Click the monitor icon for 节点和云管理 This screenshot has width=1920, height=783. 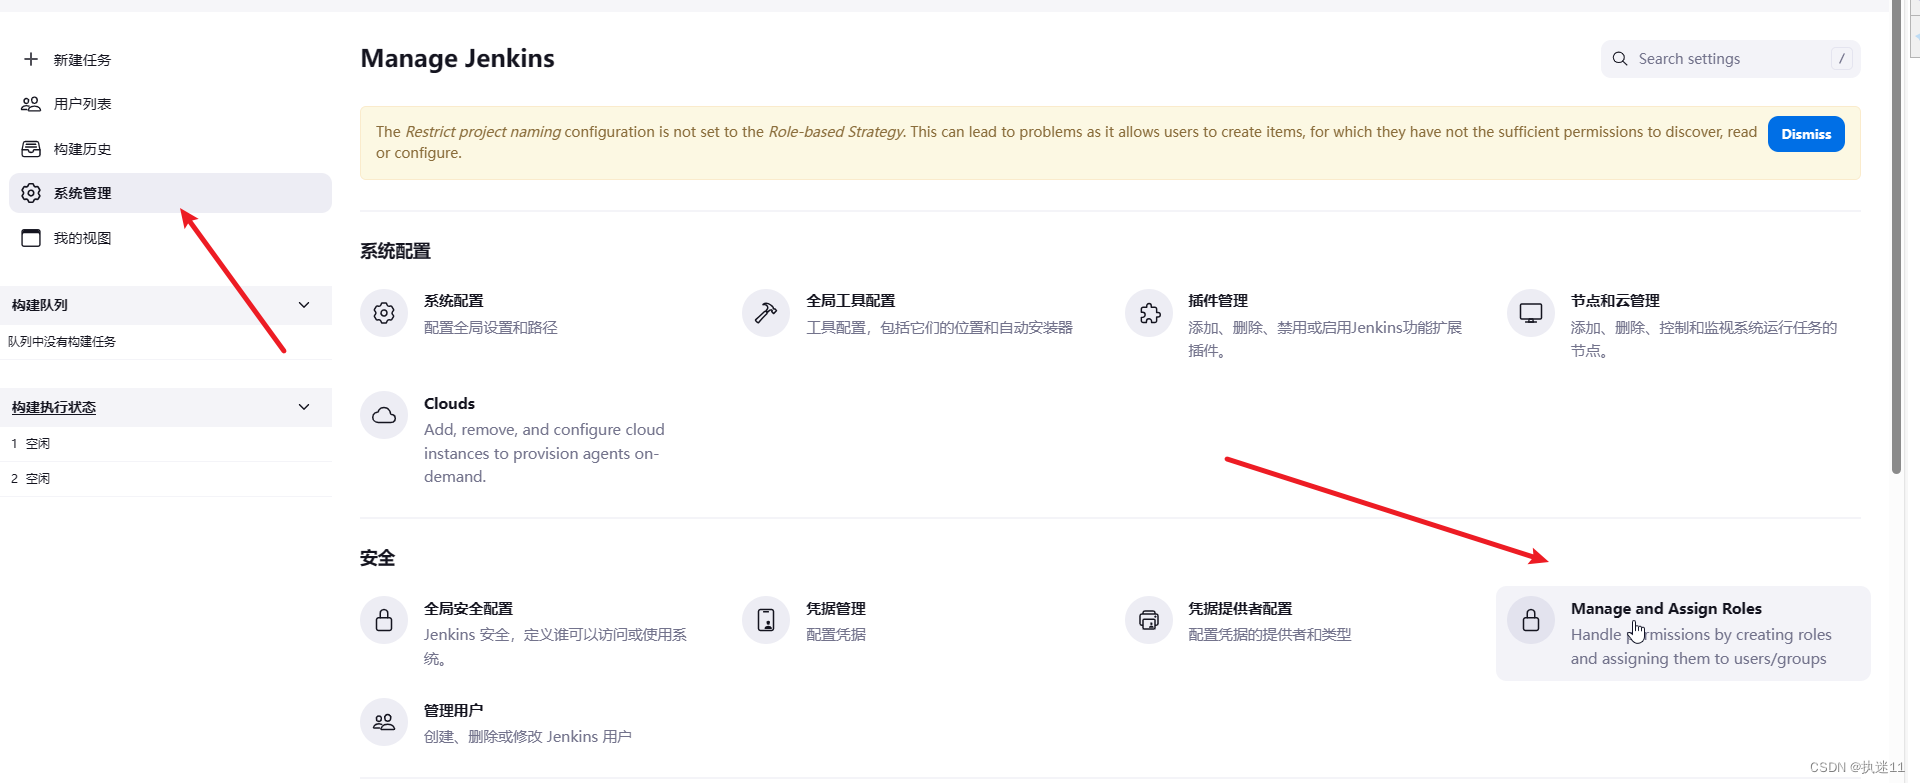(1531, 313)
